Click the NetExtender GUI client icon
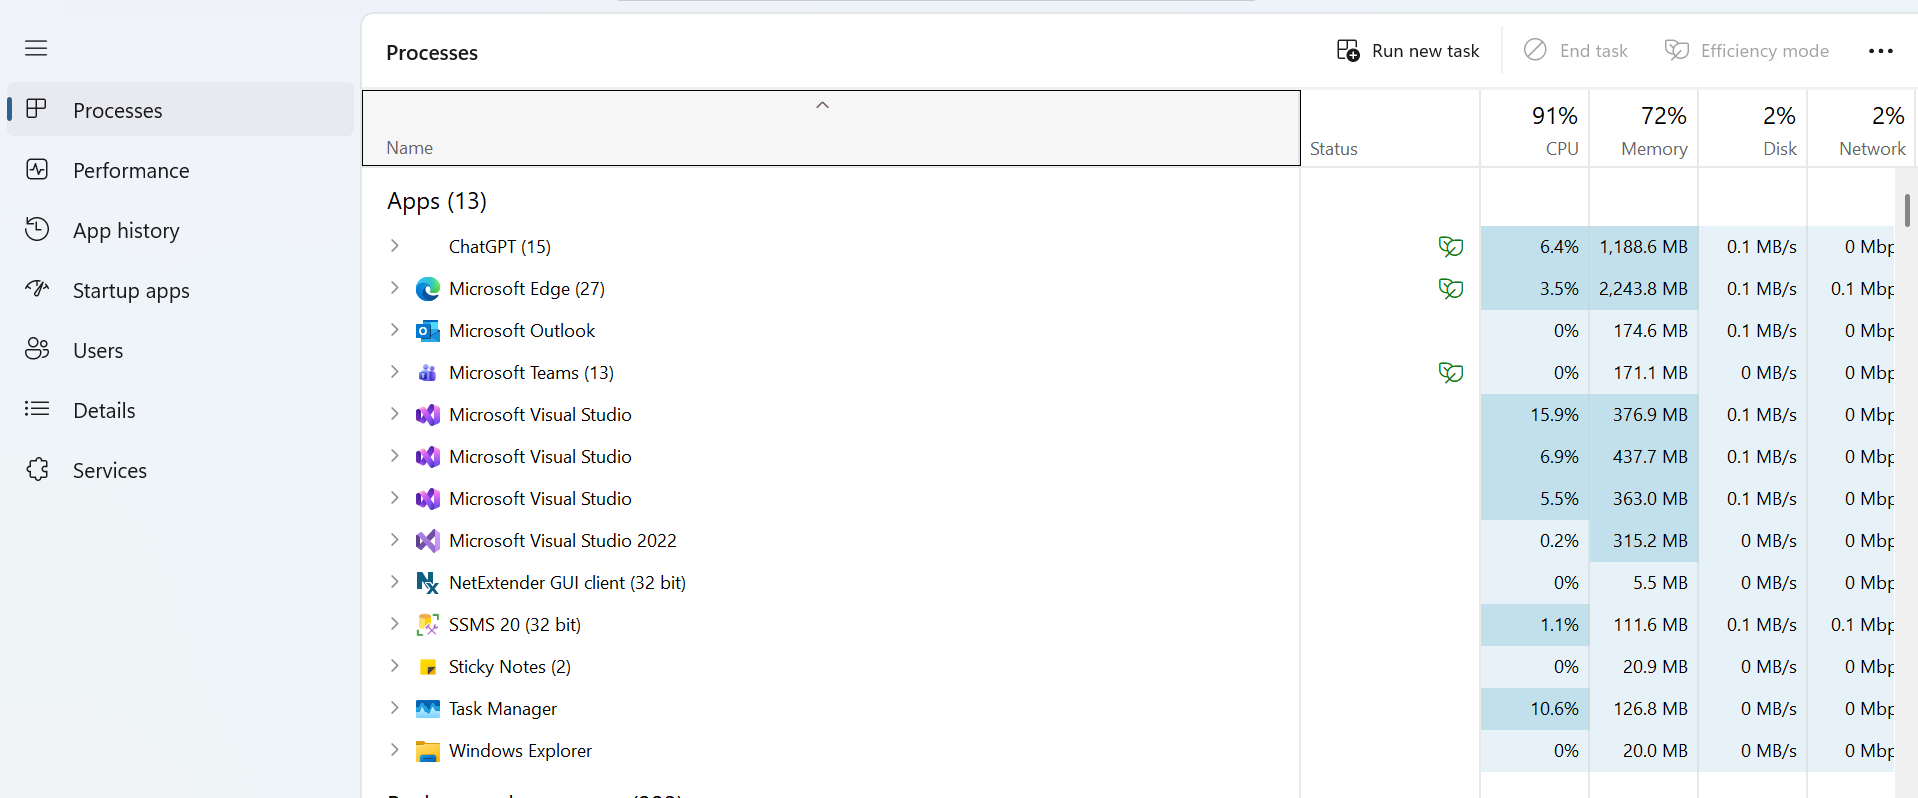This screenshot has width=1918, height=798. [x=428, y=583]
